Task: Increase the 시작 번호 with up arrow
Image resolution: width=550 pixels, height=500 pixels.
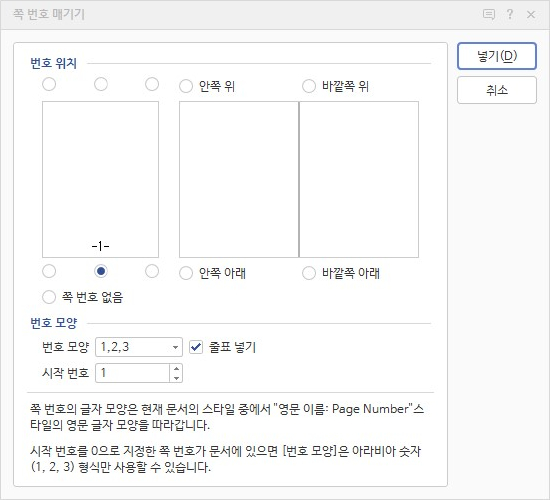Action: tap(176, 368)
